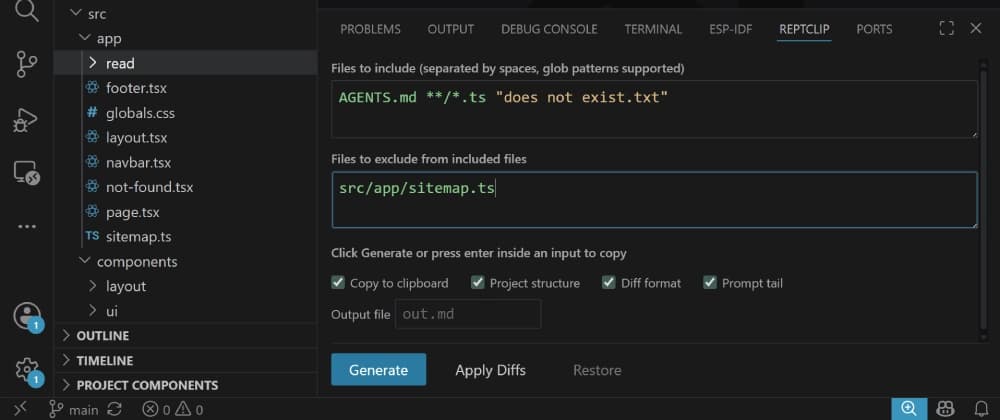This screenshot has height=420, width=1000.
Task: Switch to the ESP-IDF tab
Action: coord(731,29)
